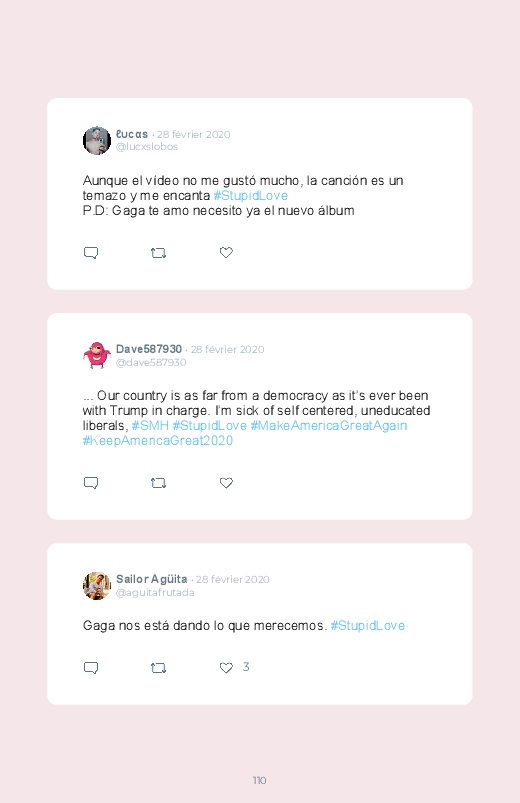
Task: Retweet the Dave587930 tweet
Action: click(x=158, y=483)
